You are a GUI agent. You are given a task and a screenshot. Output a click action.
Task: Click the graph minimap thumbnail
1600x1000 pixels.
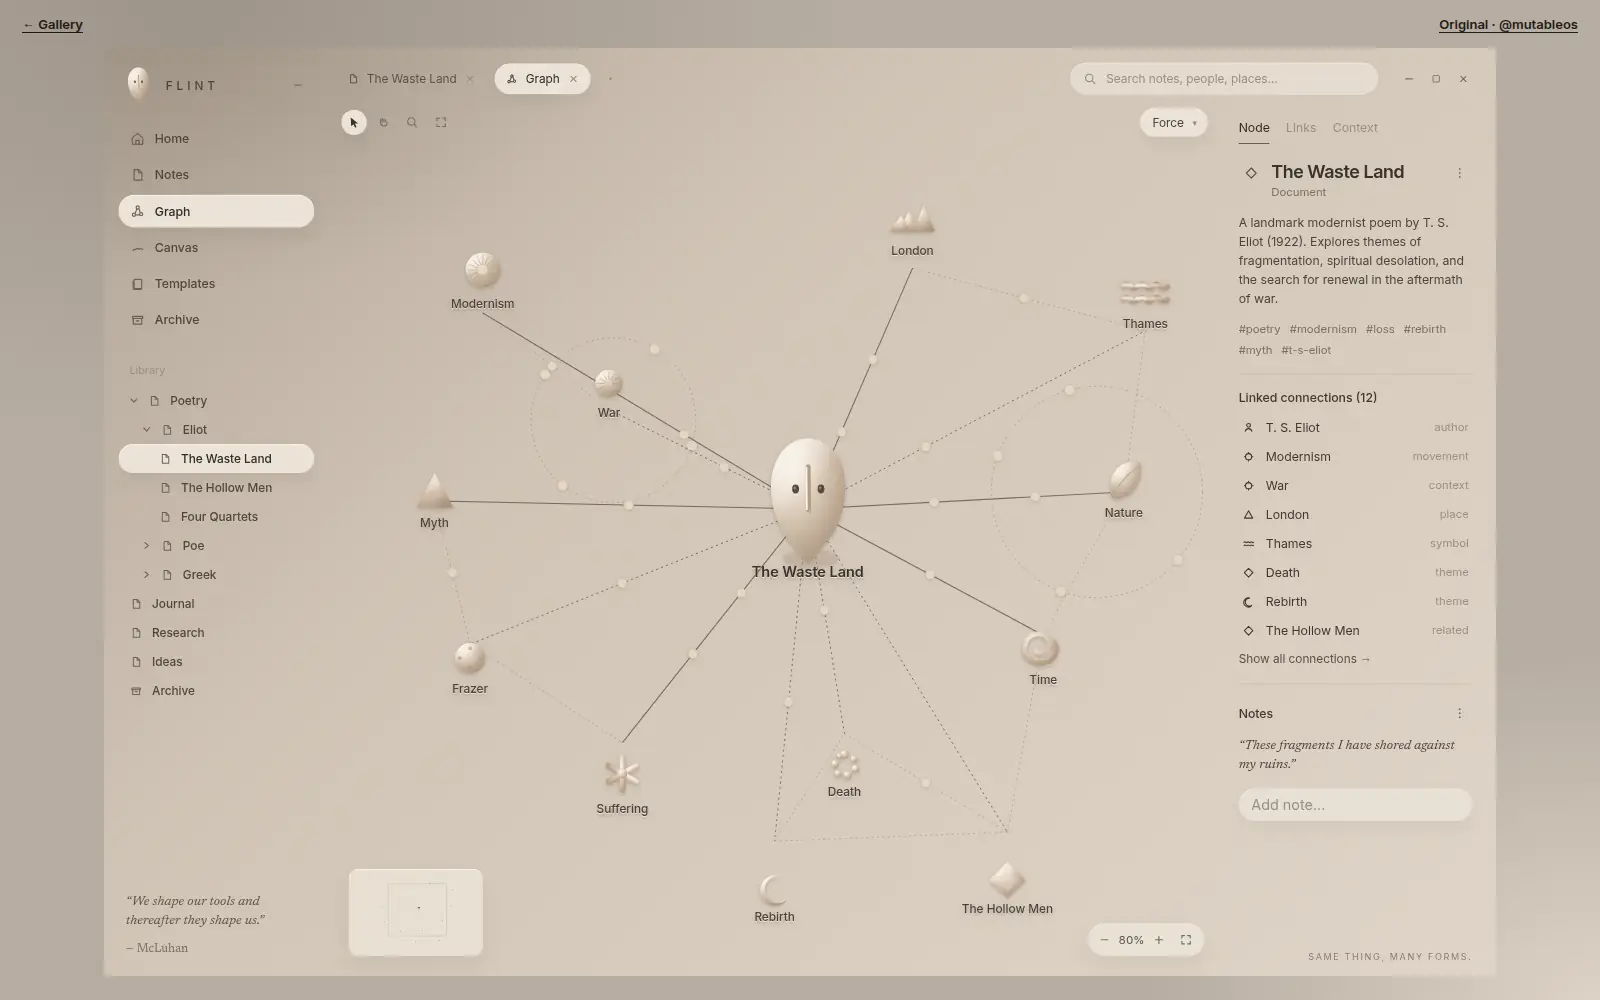pyautogui.click(x=416, y=912)
